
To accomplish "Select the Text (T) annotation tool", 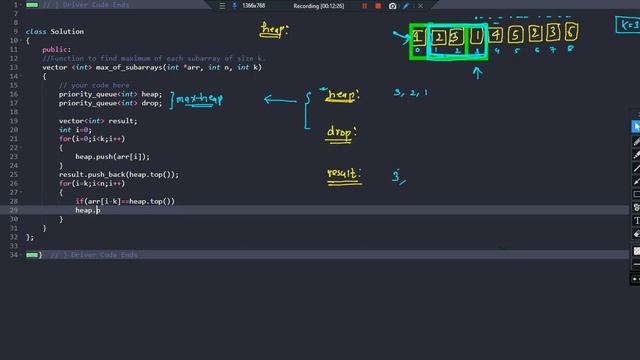I will point(636,221).
